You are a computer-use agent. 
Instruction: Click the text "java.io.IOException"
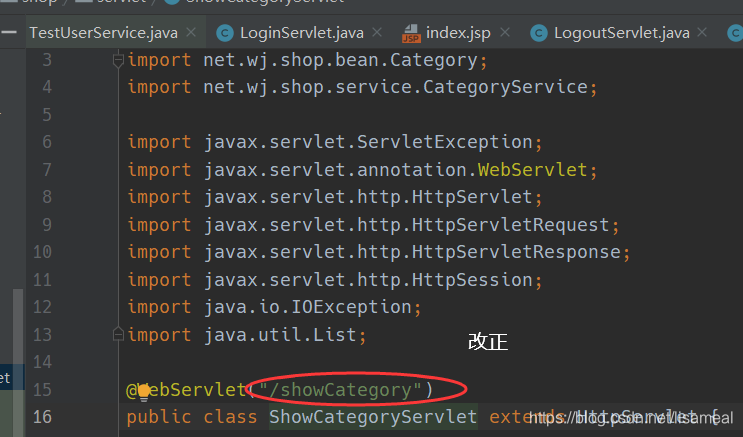click(x=308, y=307)
